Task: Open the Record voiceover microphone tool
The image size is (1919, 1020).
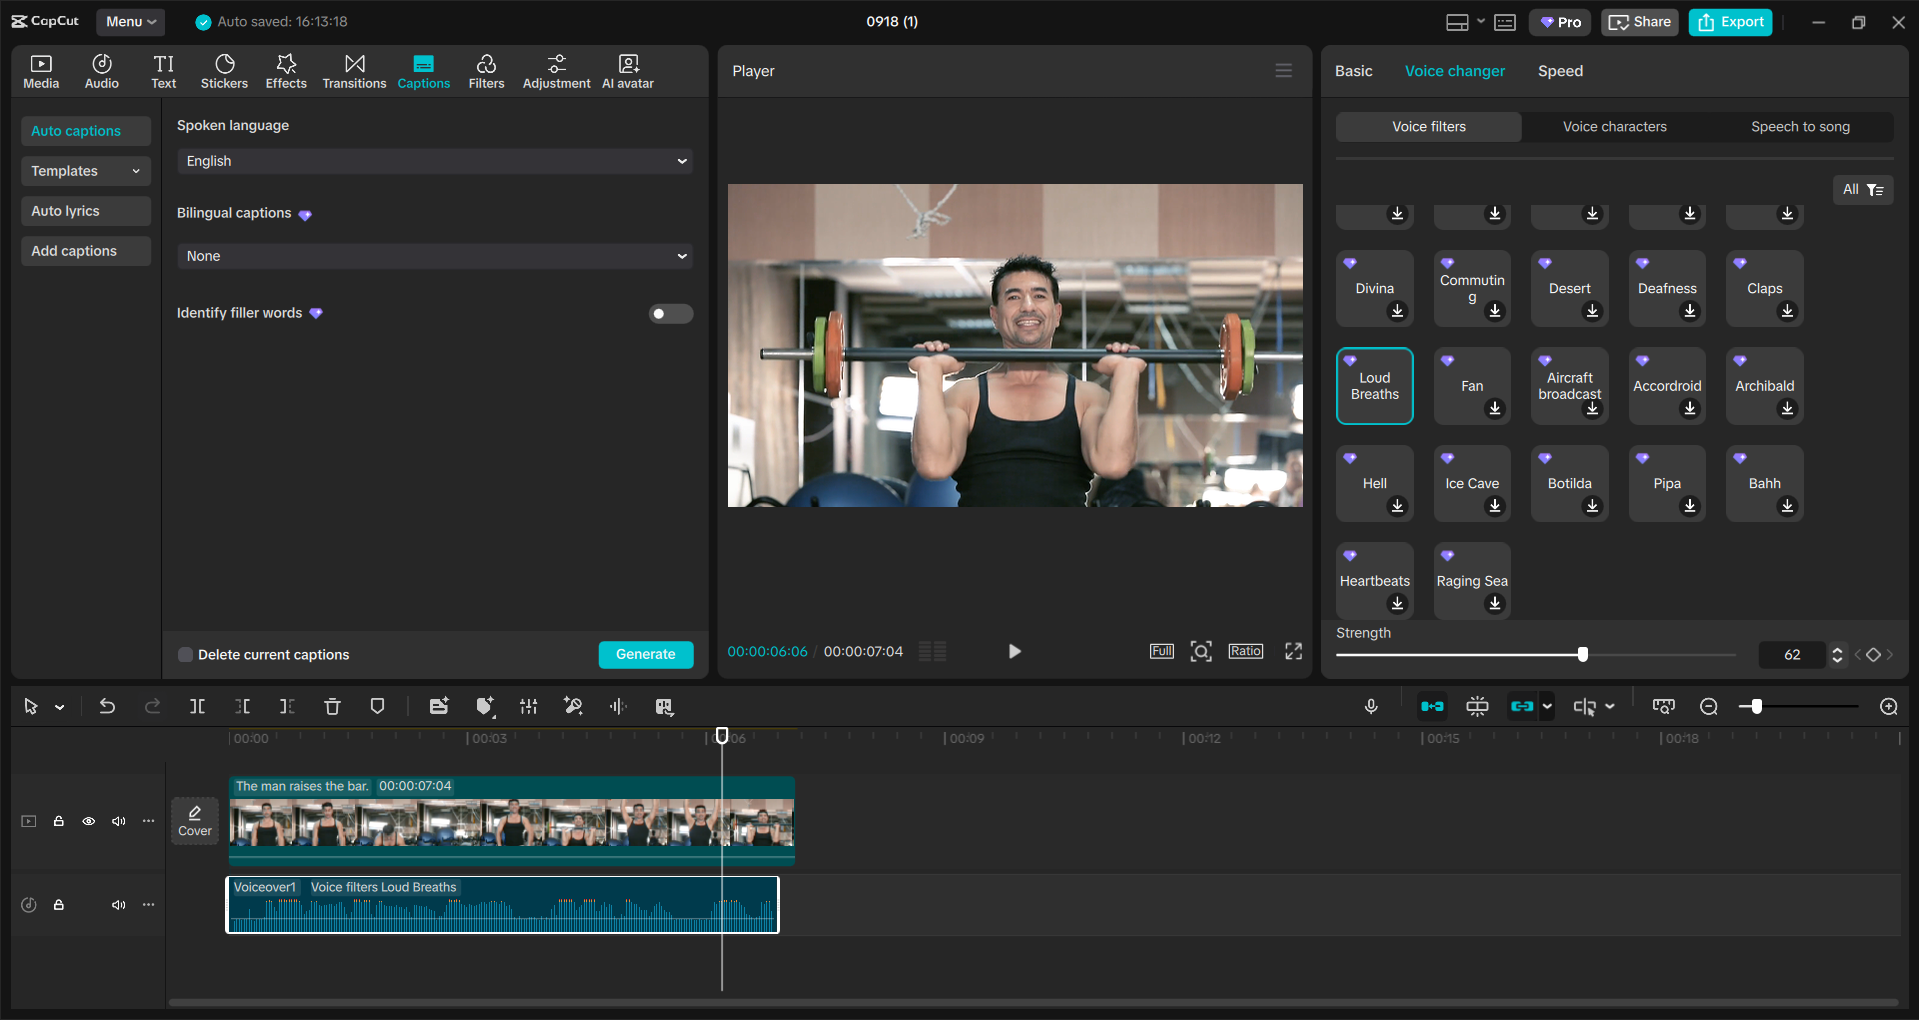Action: pos(1370,706)
